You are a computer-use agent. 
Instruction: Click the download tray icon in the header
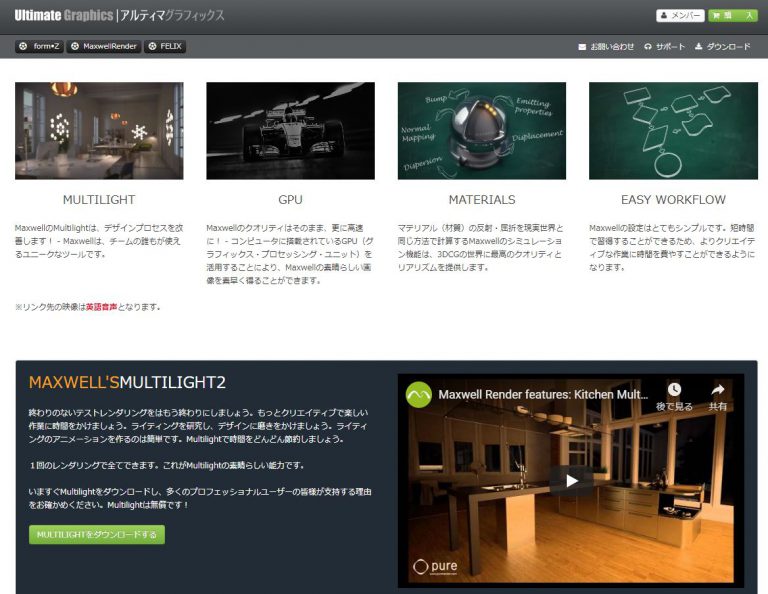coord(698,47)
